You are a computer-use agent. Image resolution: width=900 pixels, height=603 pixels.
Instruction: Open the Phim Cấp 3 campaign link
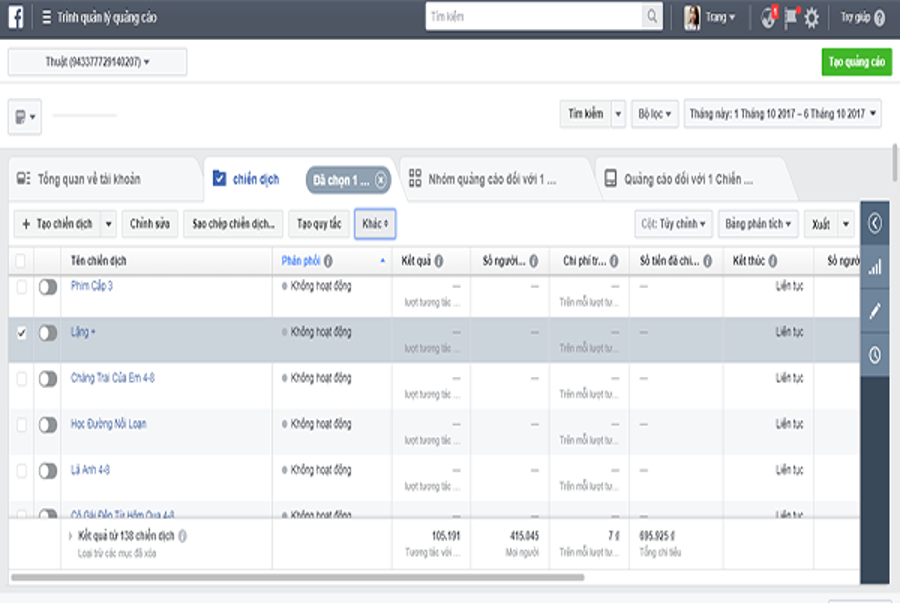click(92, 286)
